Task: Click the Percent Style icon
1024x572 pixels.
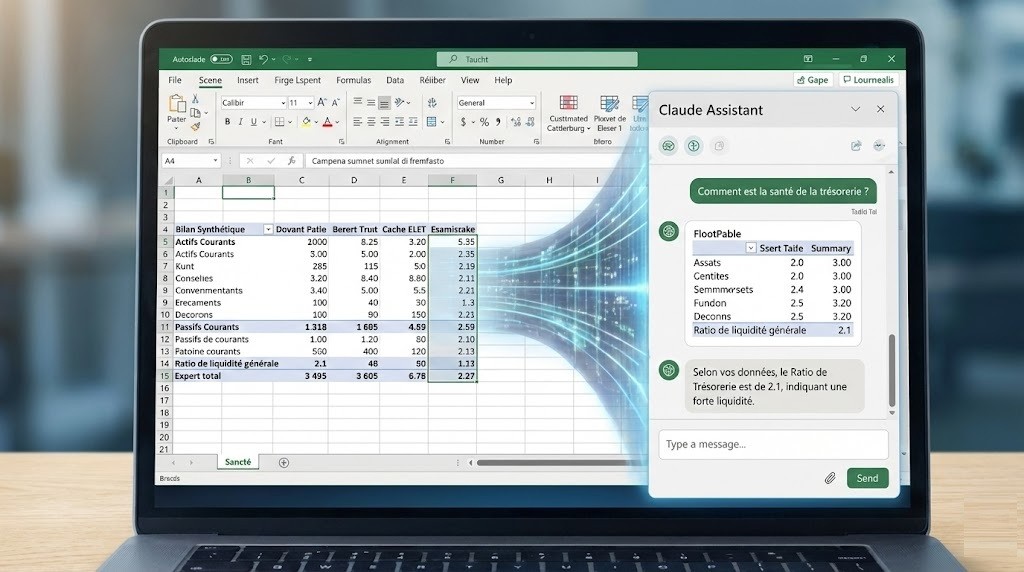Action: 484,121
